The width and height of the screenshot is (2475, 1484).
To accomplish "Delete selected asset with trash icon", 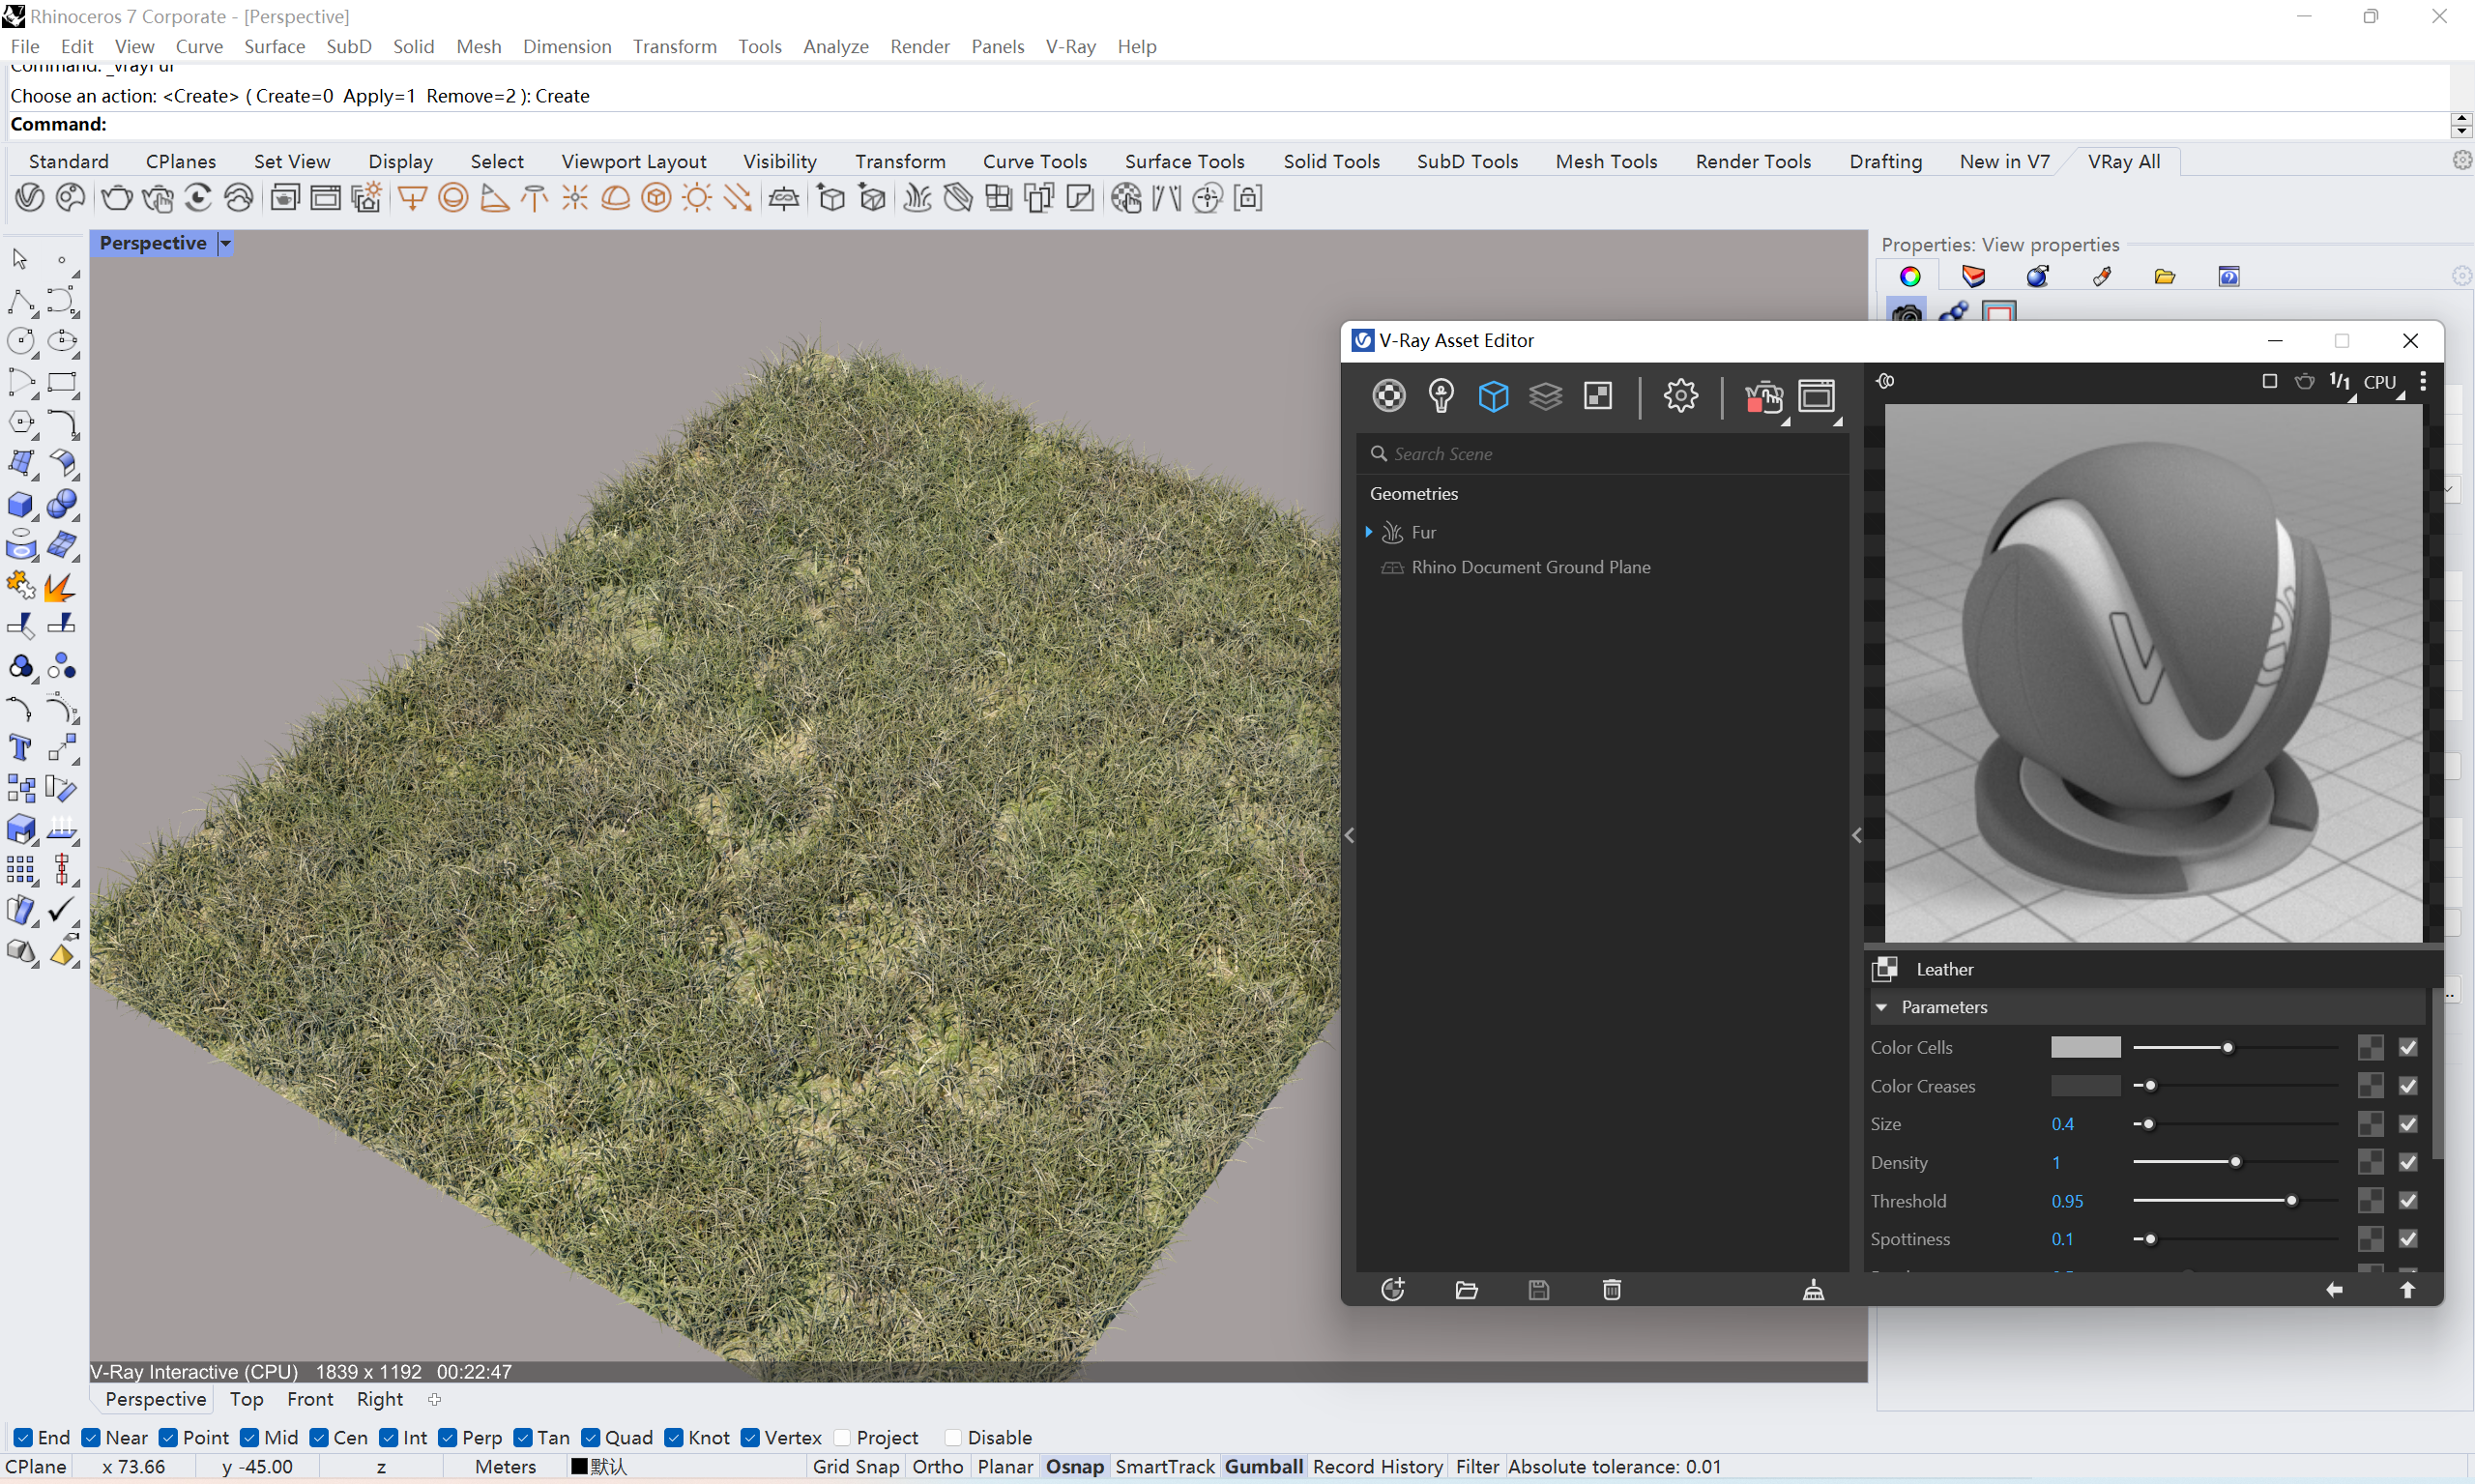I will click(x=1611, y=1290).
